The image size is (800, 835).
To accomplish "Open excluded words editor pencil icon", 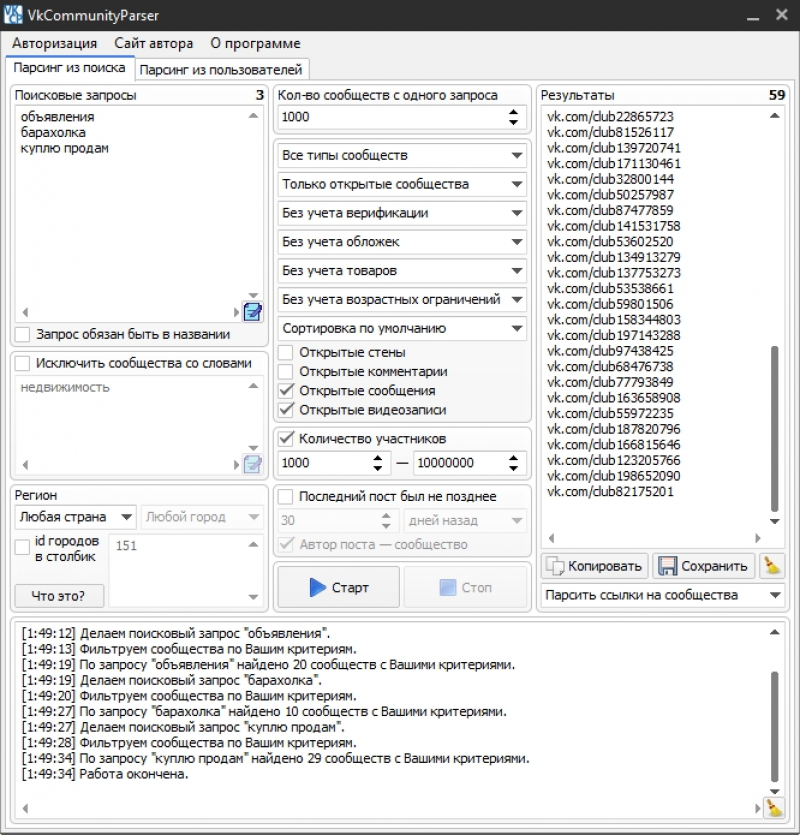I will click(252, 464).
